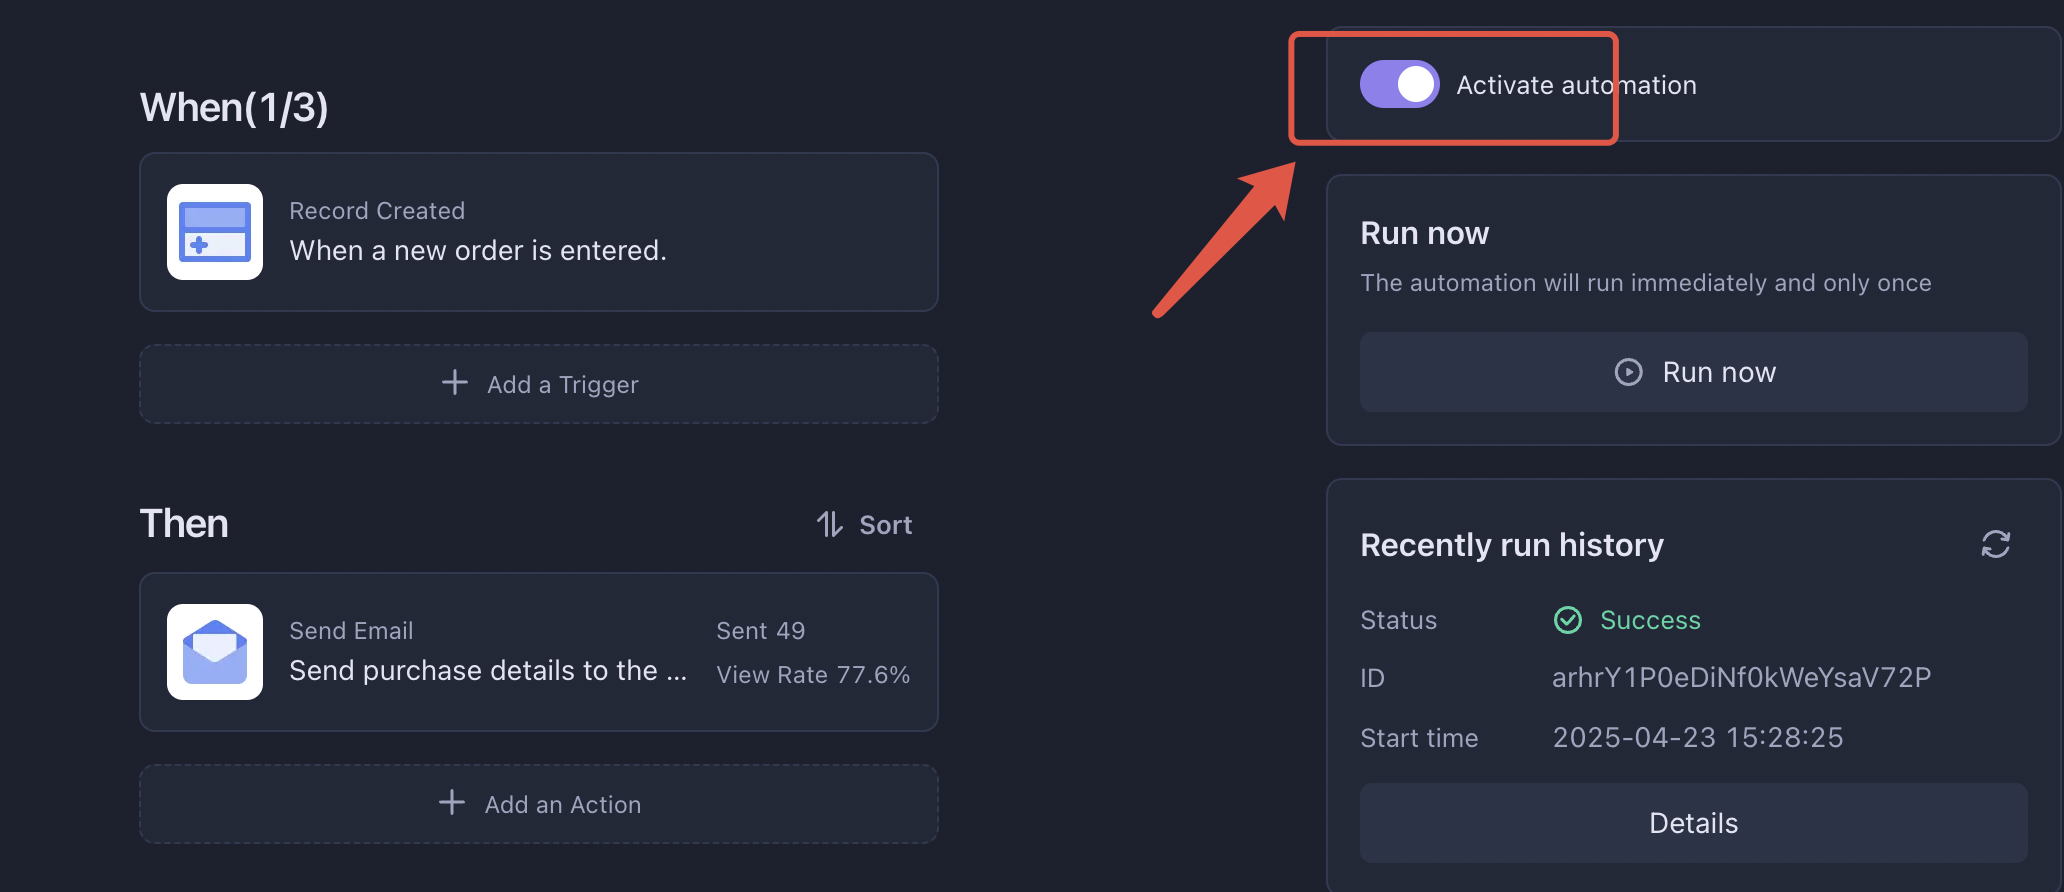Click the play icon in Run now button
Image resolution: width=2064 pixels, height=892 pixels.
(1628, 372)
